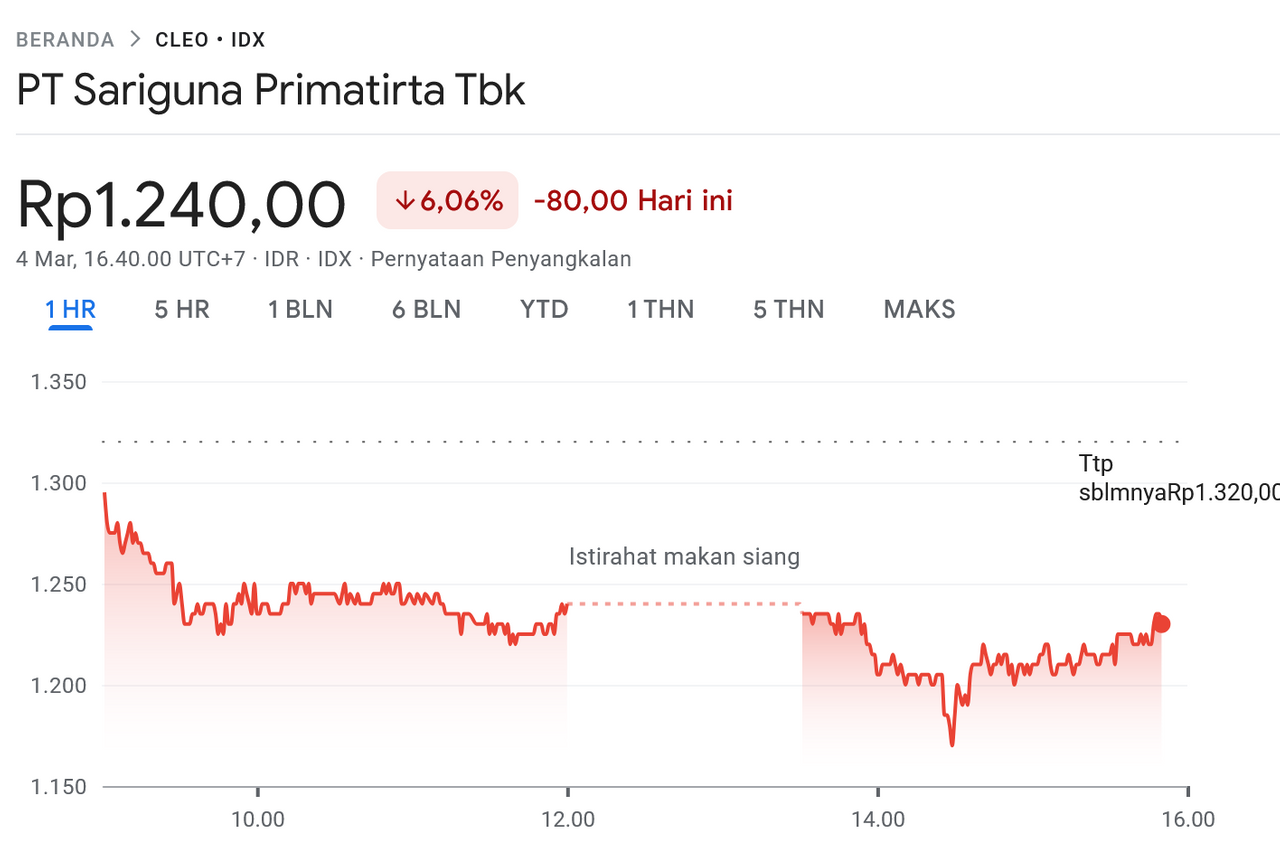Switch to the 1 BLN tab

pyautogui.click(x=300, y=309)
